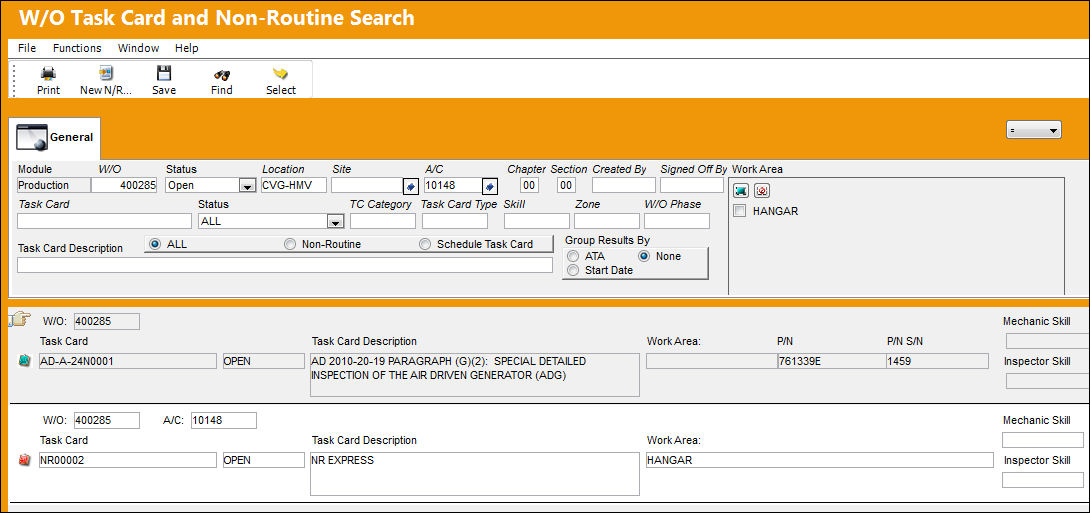This screenshot has width=1090, height=513.
Task: Open non-routine NR00002 row icon
Action: tap(24, 460)
